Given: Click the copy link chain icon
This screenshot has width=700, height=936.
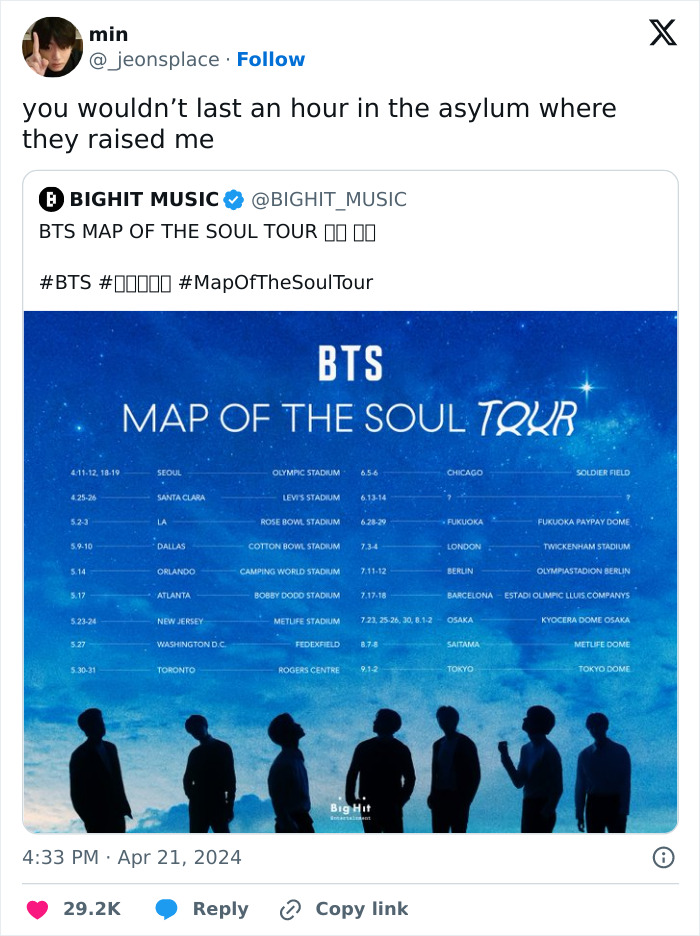Looking at the screenshot, I should 291,909.
